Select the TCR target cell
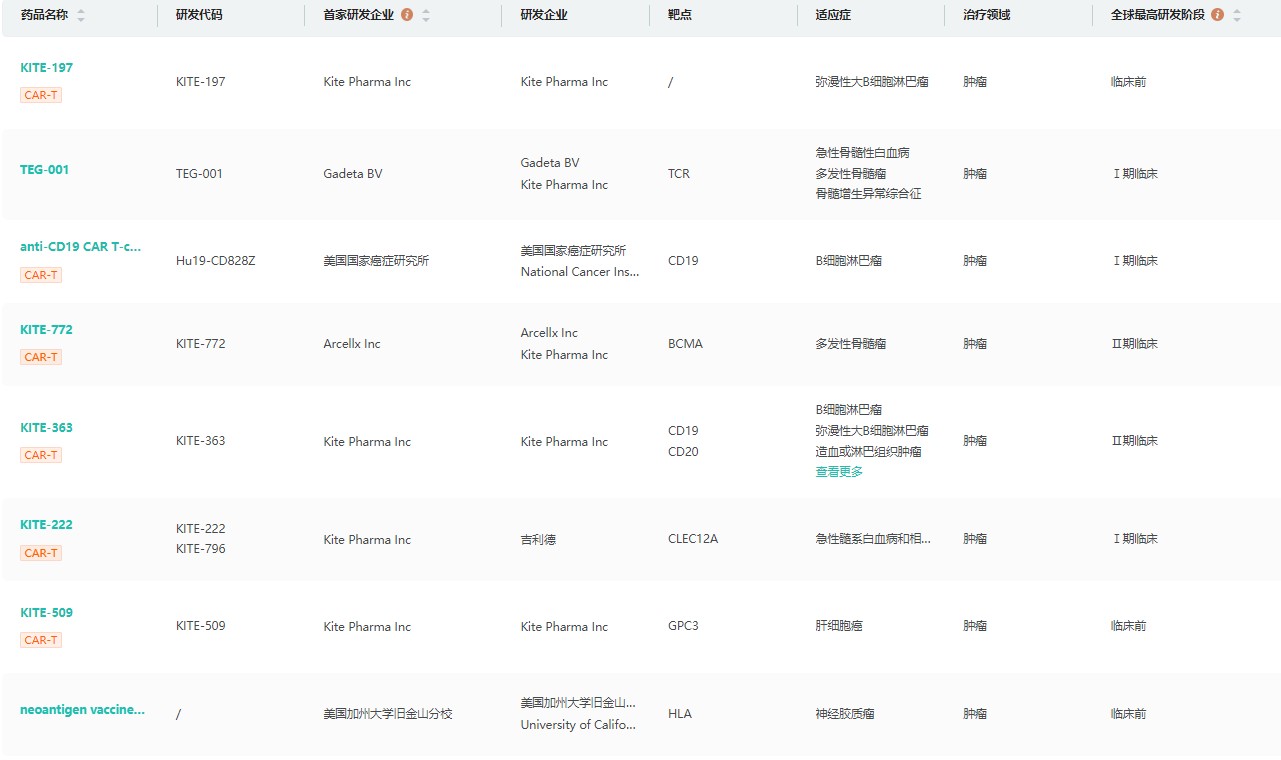 (679, 174)
